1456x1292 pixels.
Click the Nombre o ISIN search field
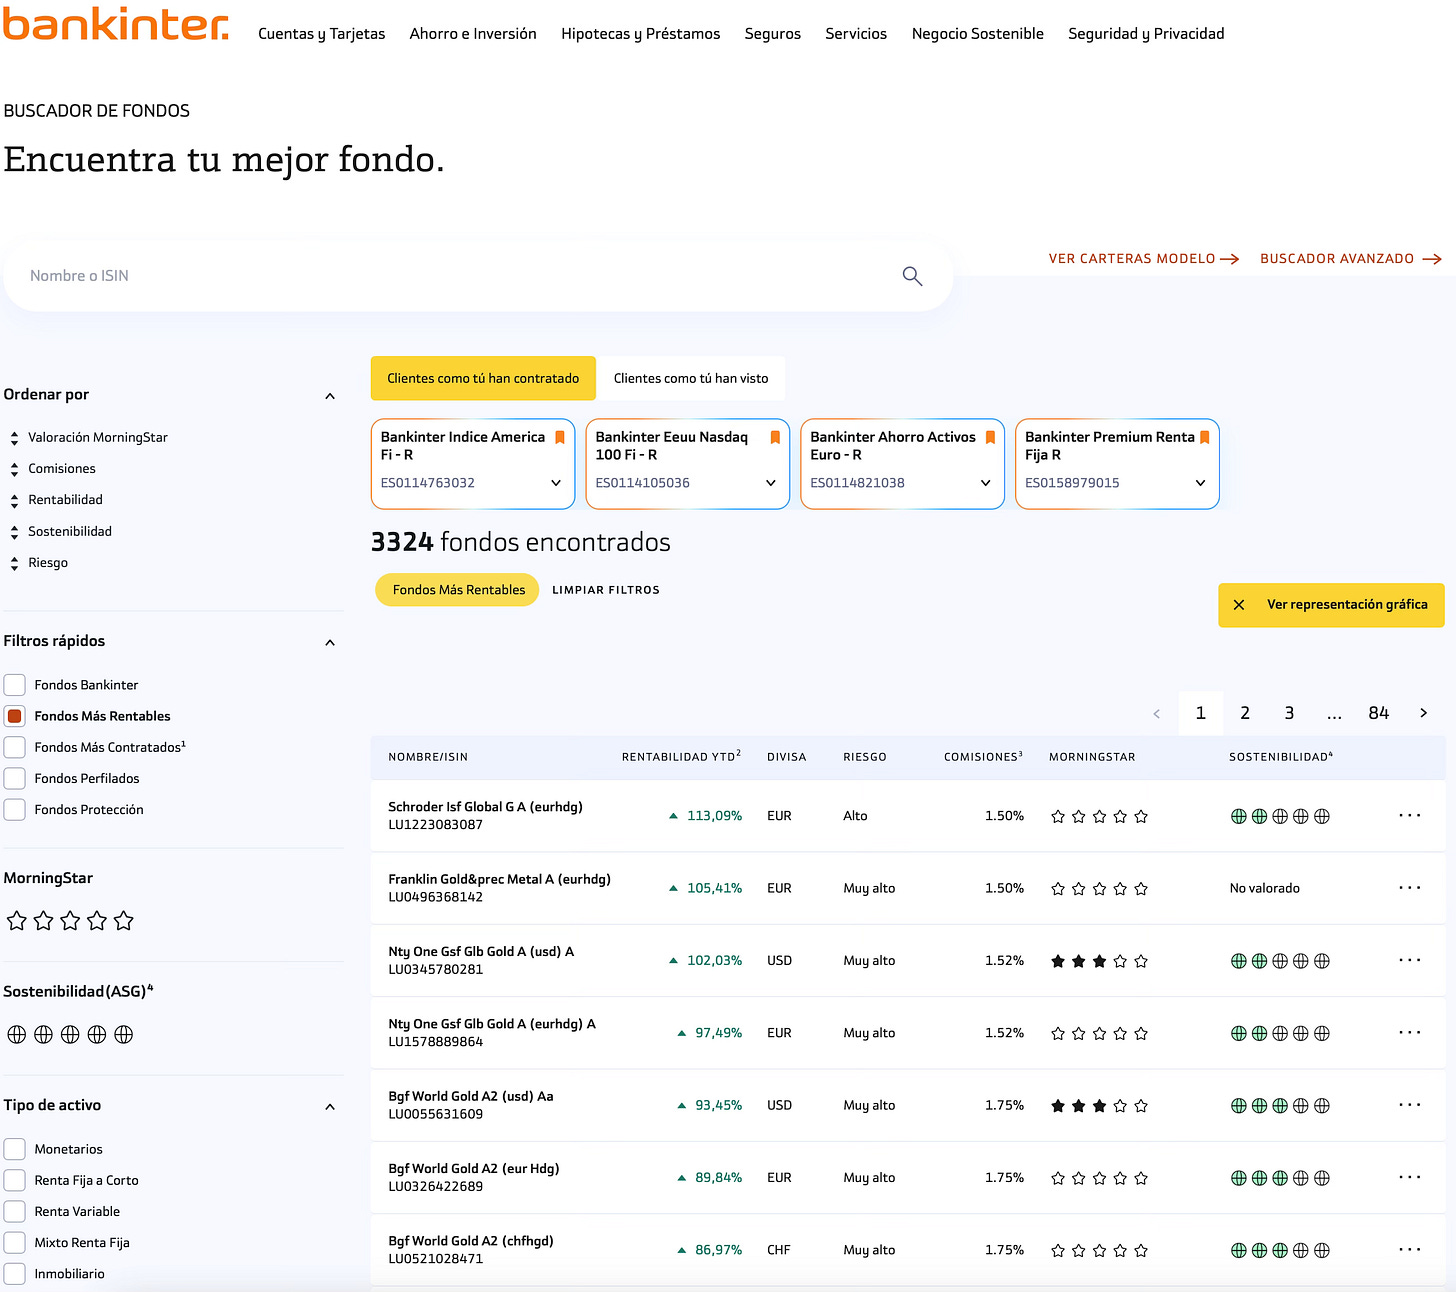coord(478,276)
